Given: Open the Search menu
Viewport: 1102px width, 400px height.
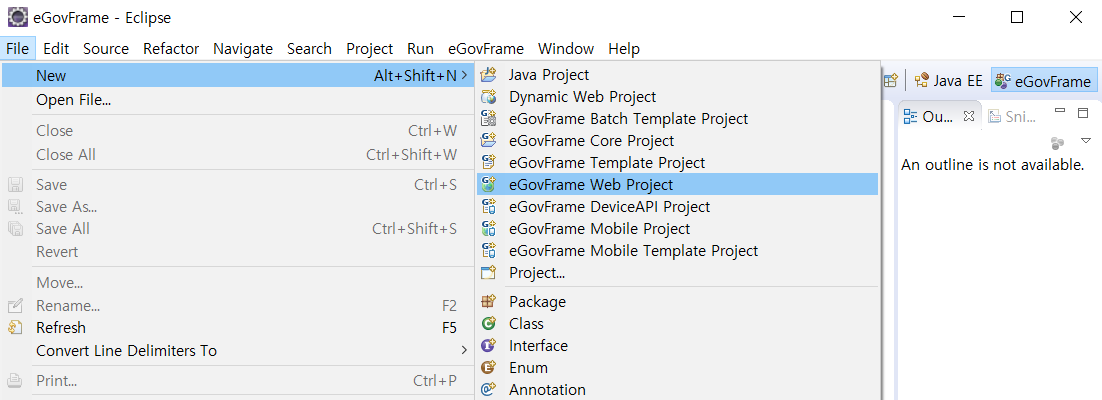Looking at the screenshot, I should tap(309, 49).
